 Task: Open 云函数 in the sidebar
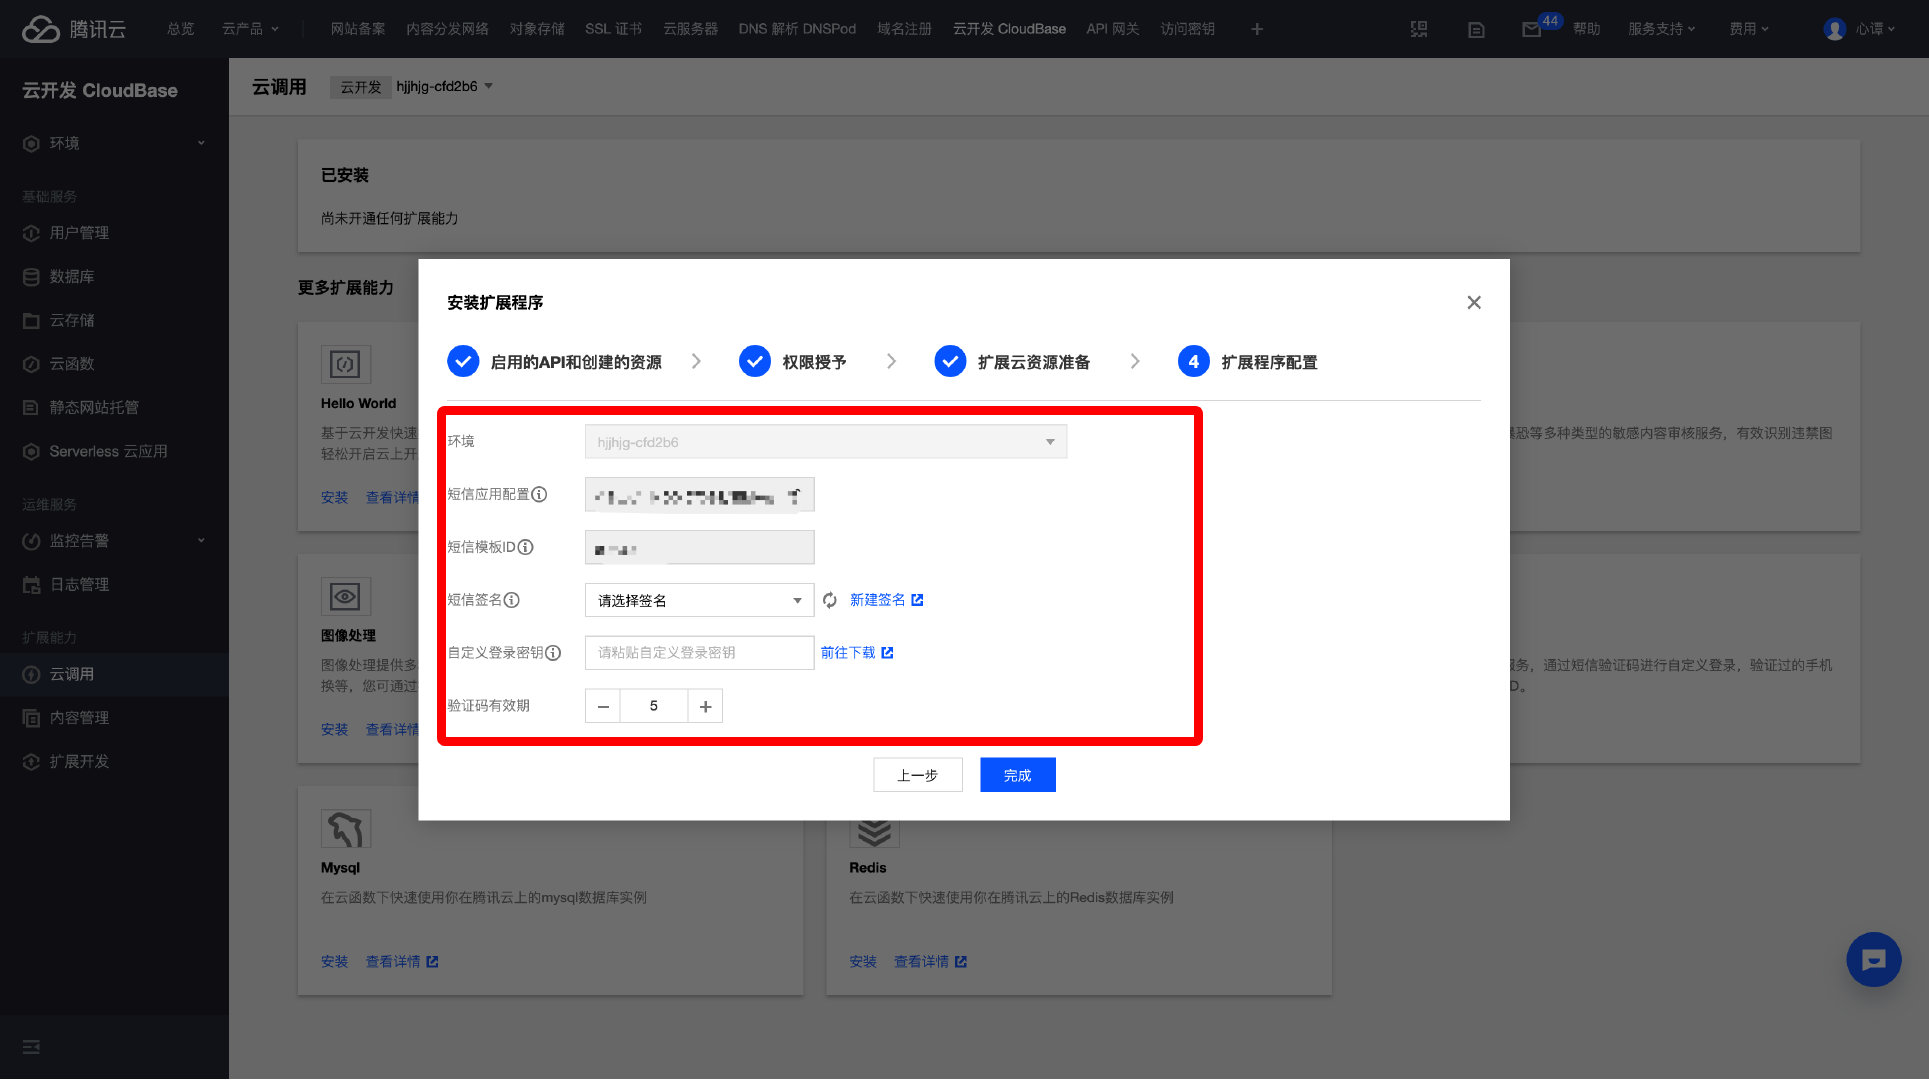[x=72, y=364]
